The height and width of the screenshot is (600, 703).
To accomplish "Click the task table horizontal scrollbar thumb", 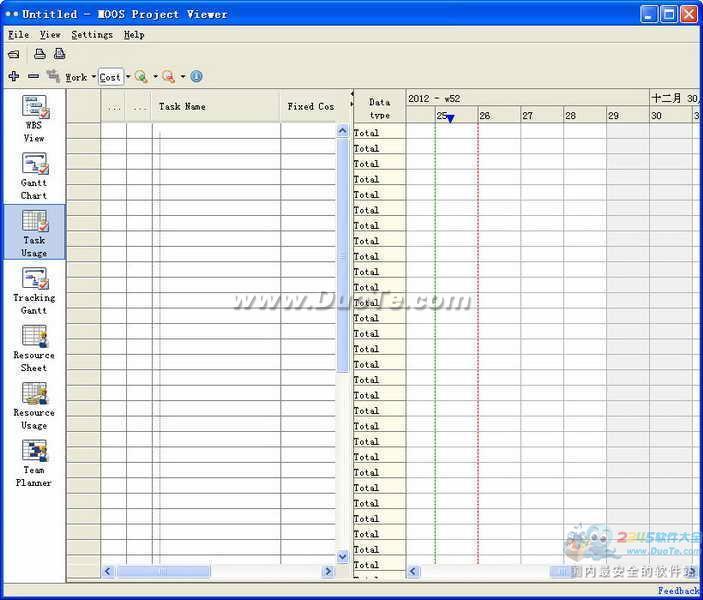I will point(163,571).
